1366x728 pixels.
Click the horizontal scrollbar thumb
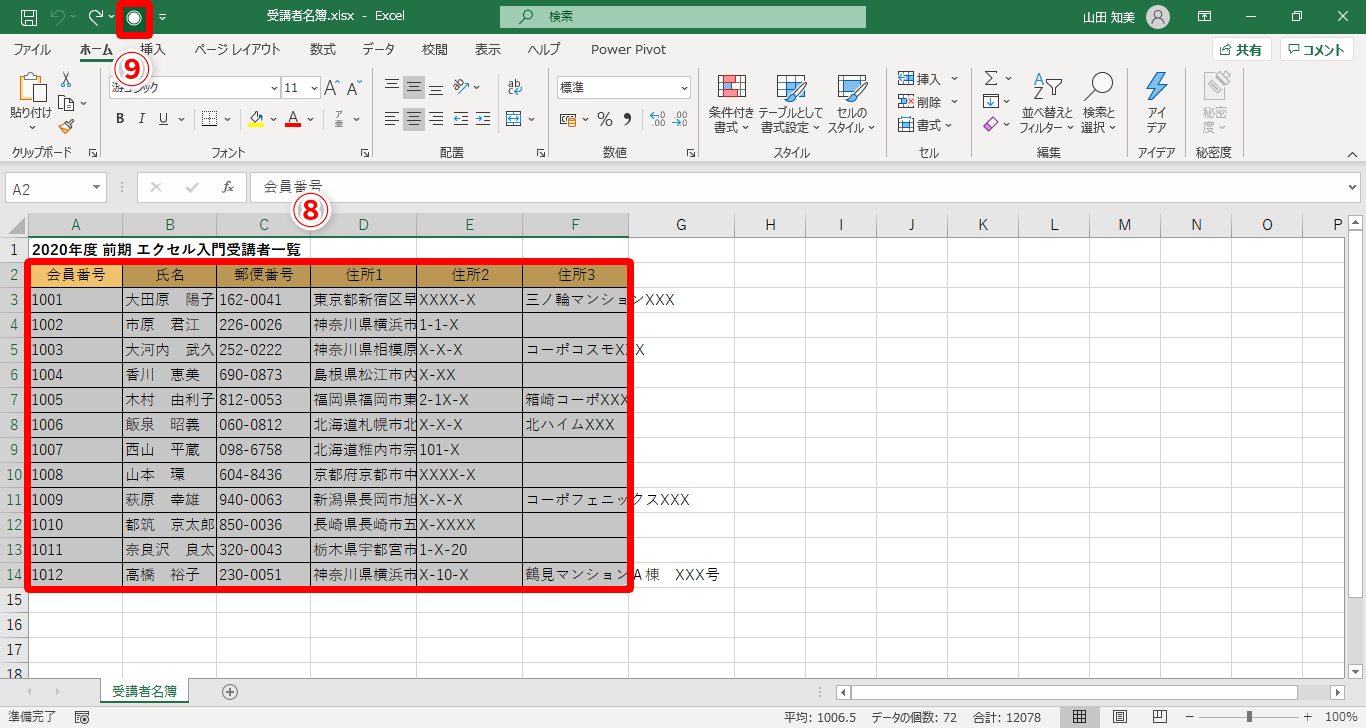tap(1075, 692)
